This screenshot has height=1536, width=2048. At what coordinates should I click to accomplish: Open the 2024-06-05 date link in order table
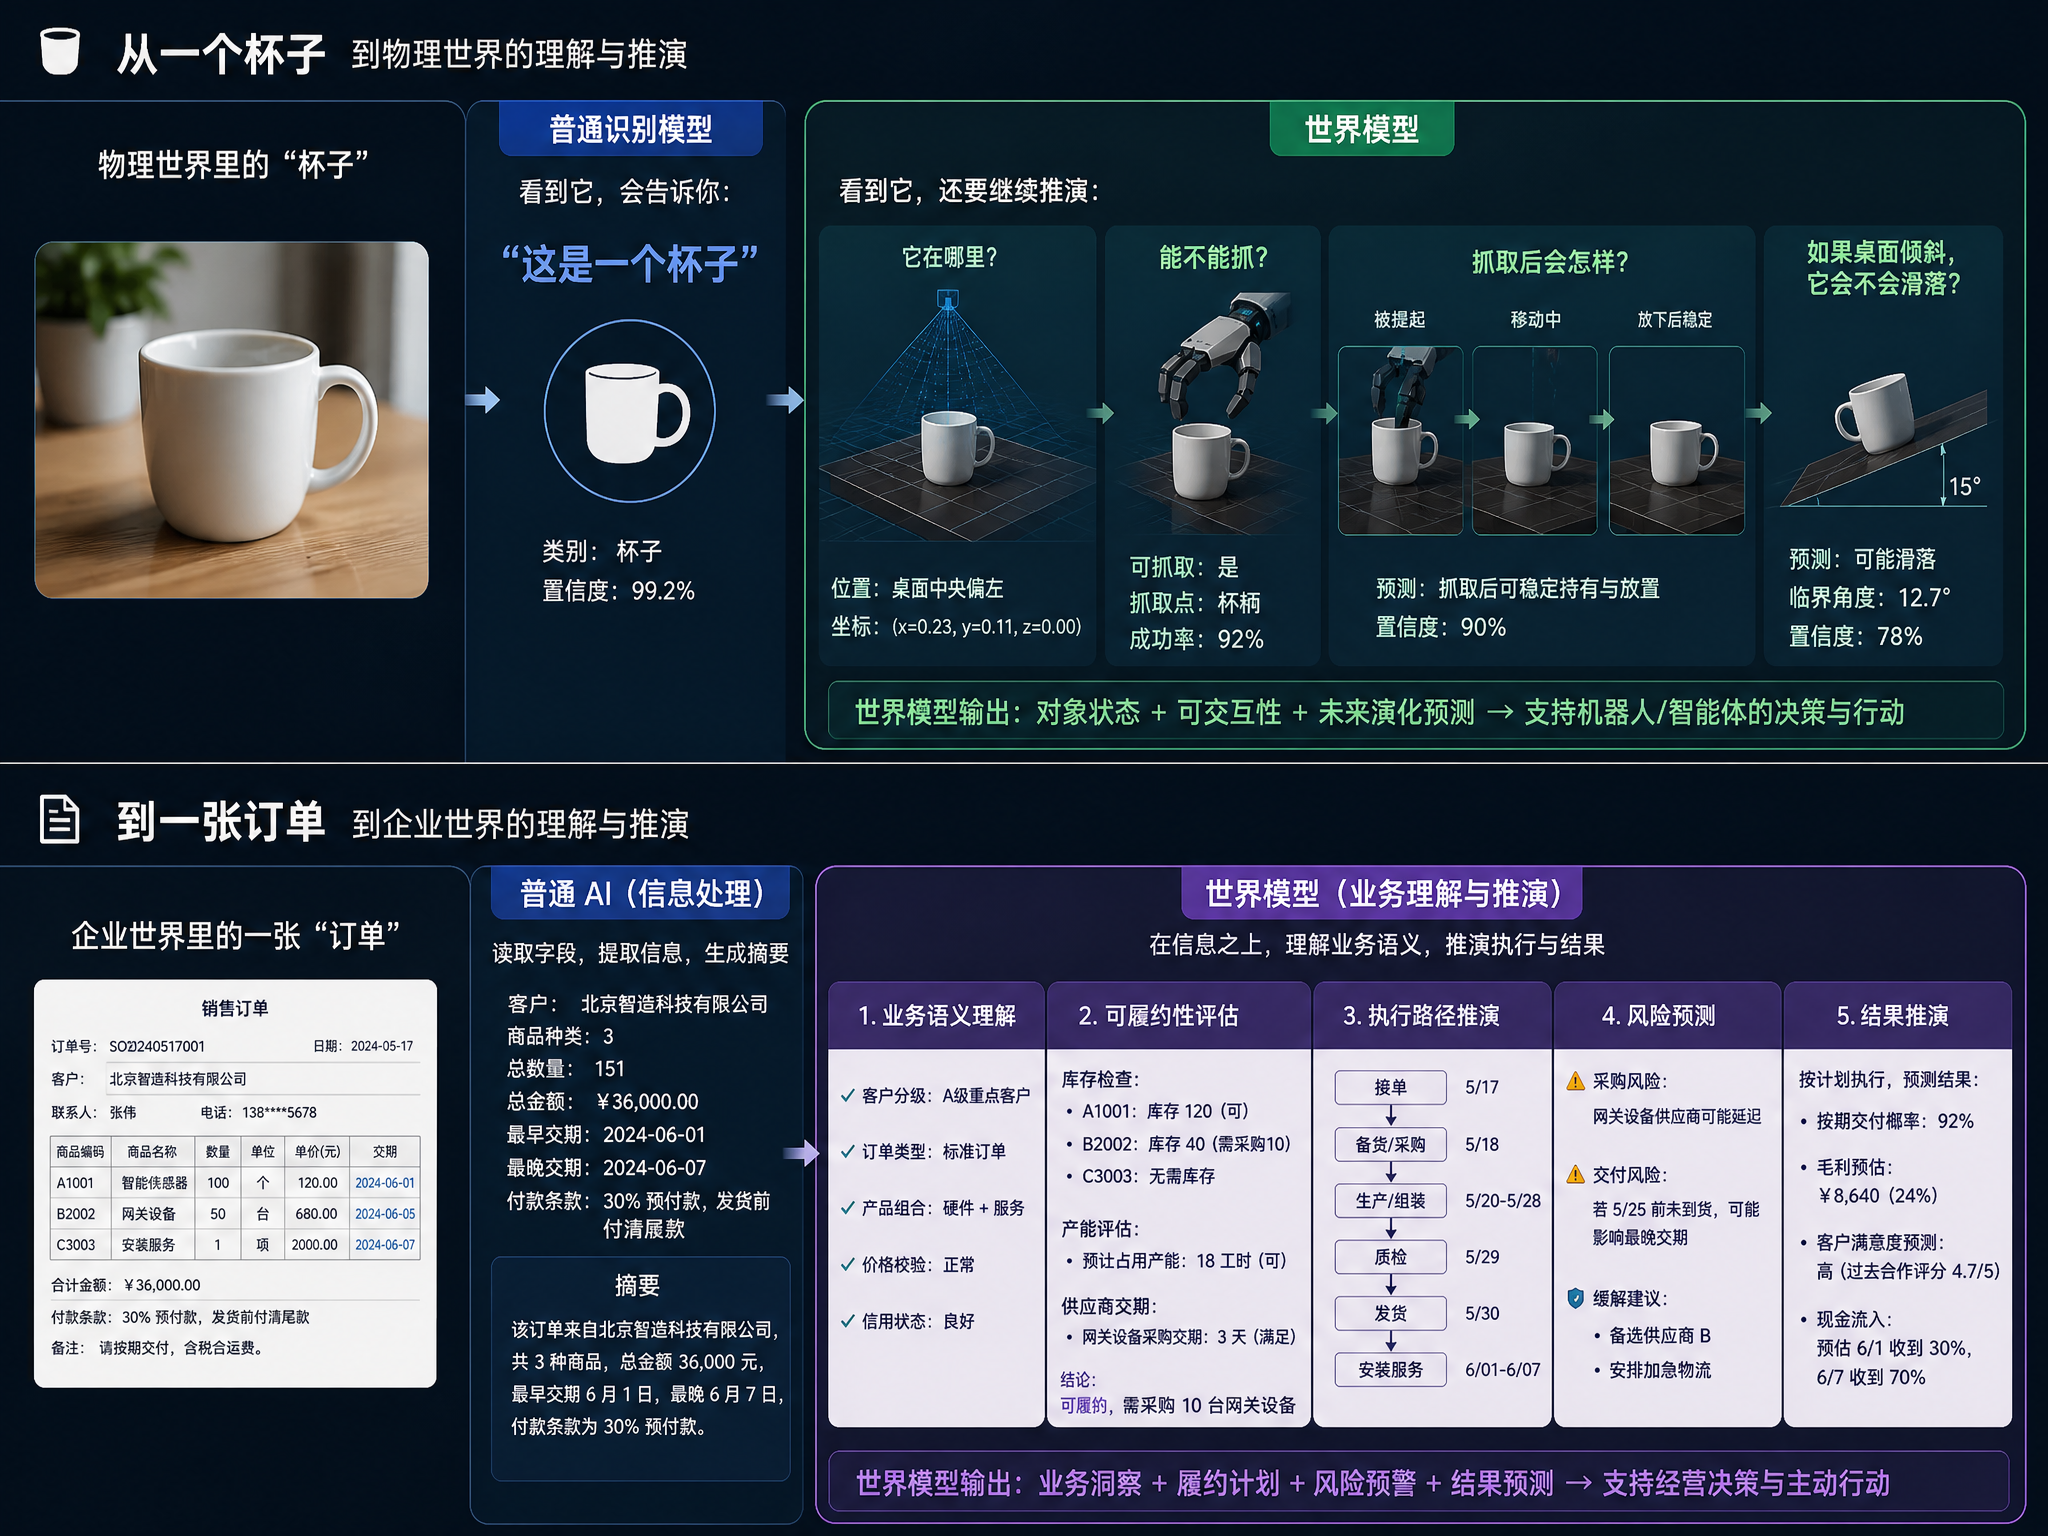(x=385, y=1214)
